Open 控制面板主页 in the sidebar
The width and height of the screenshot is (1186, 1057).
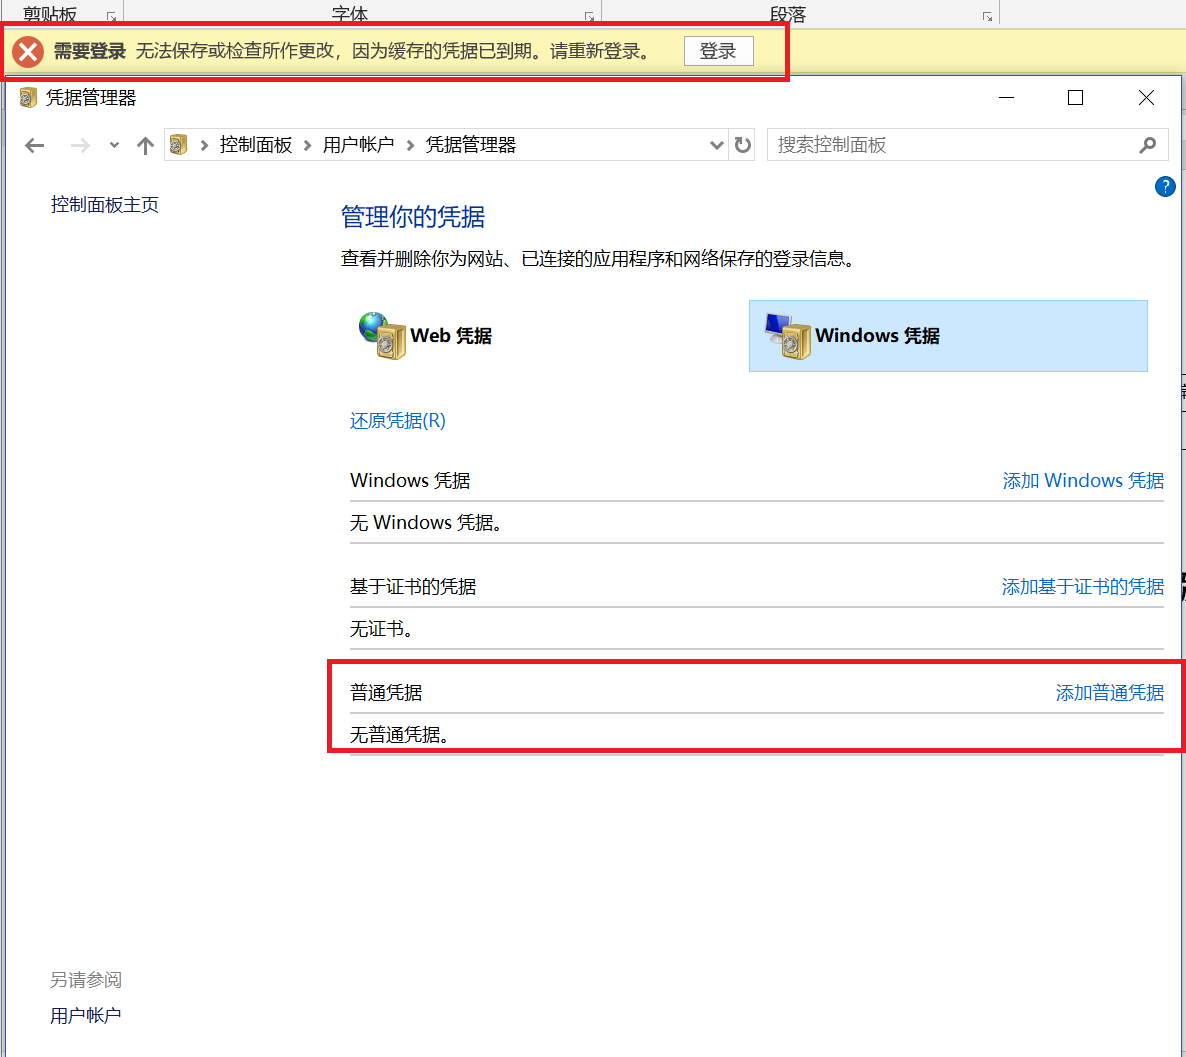point(104,205)
